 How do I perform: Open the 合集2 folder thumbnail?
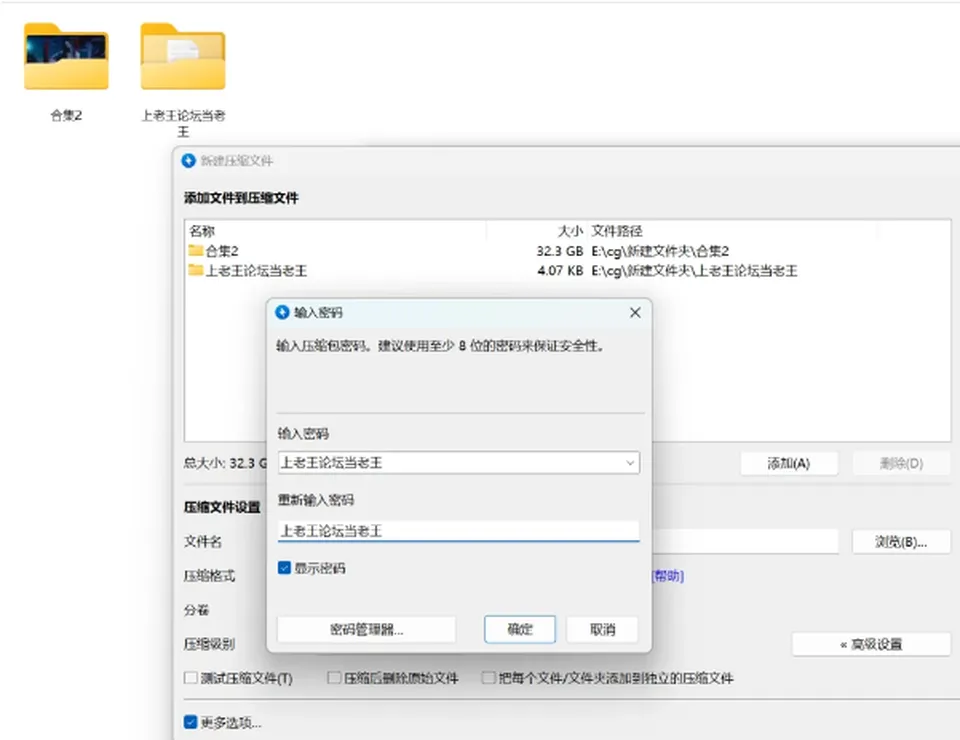point(66,57)
